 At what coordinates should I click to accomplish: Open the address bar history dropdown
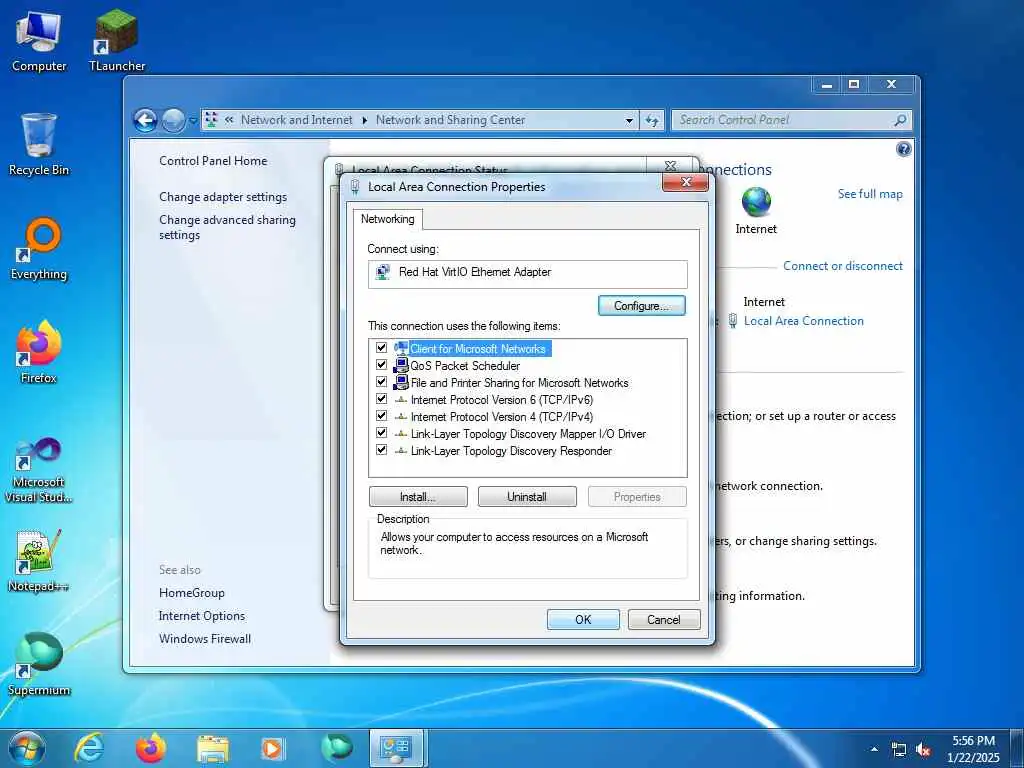[x=630, y=120]
